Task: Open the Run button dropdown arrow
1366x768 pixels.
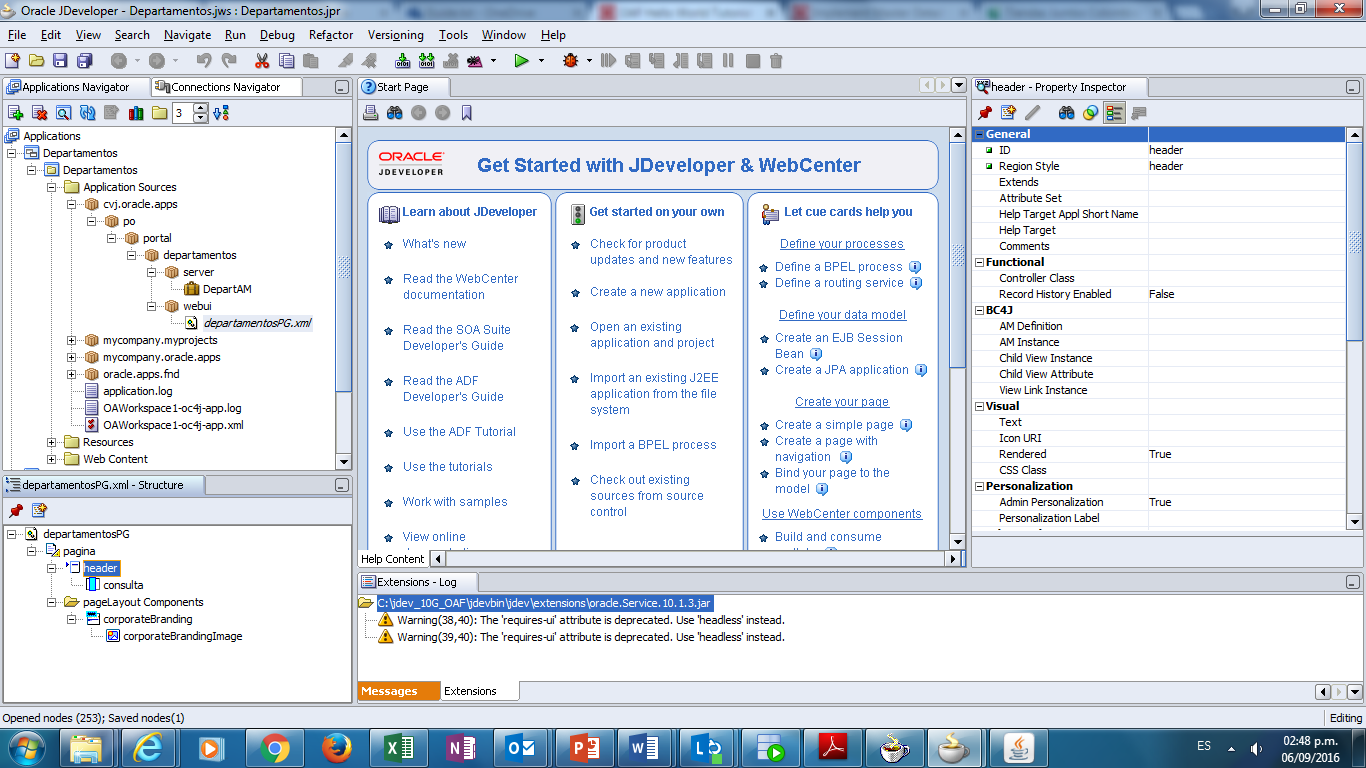Action: pos(541,61)
